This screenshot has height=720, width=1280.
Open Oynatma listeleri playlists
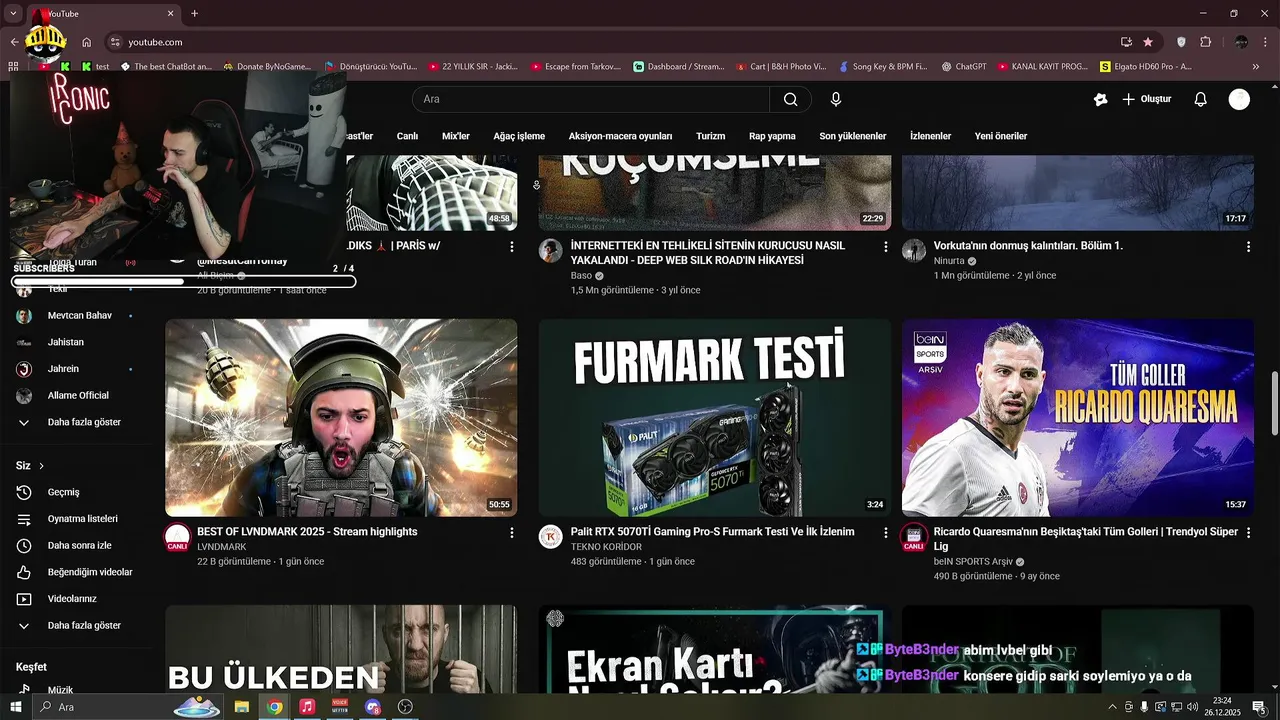(80, 519)
